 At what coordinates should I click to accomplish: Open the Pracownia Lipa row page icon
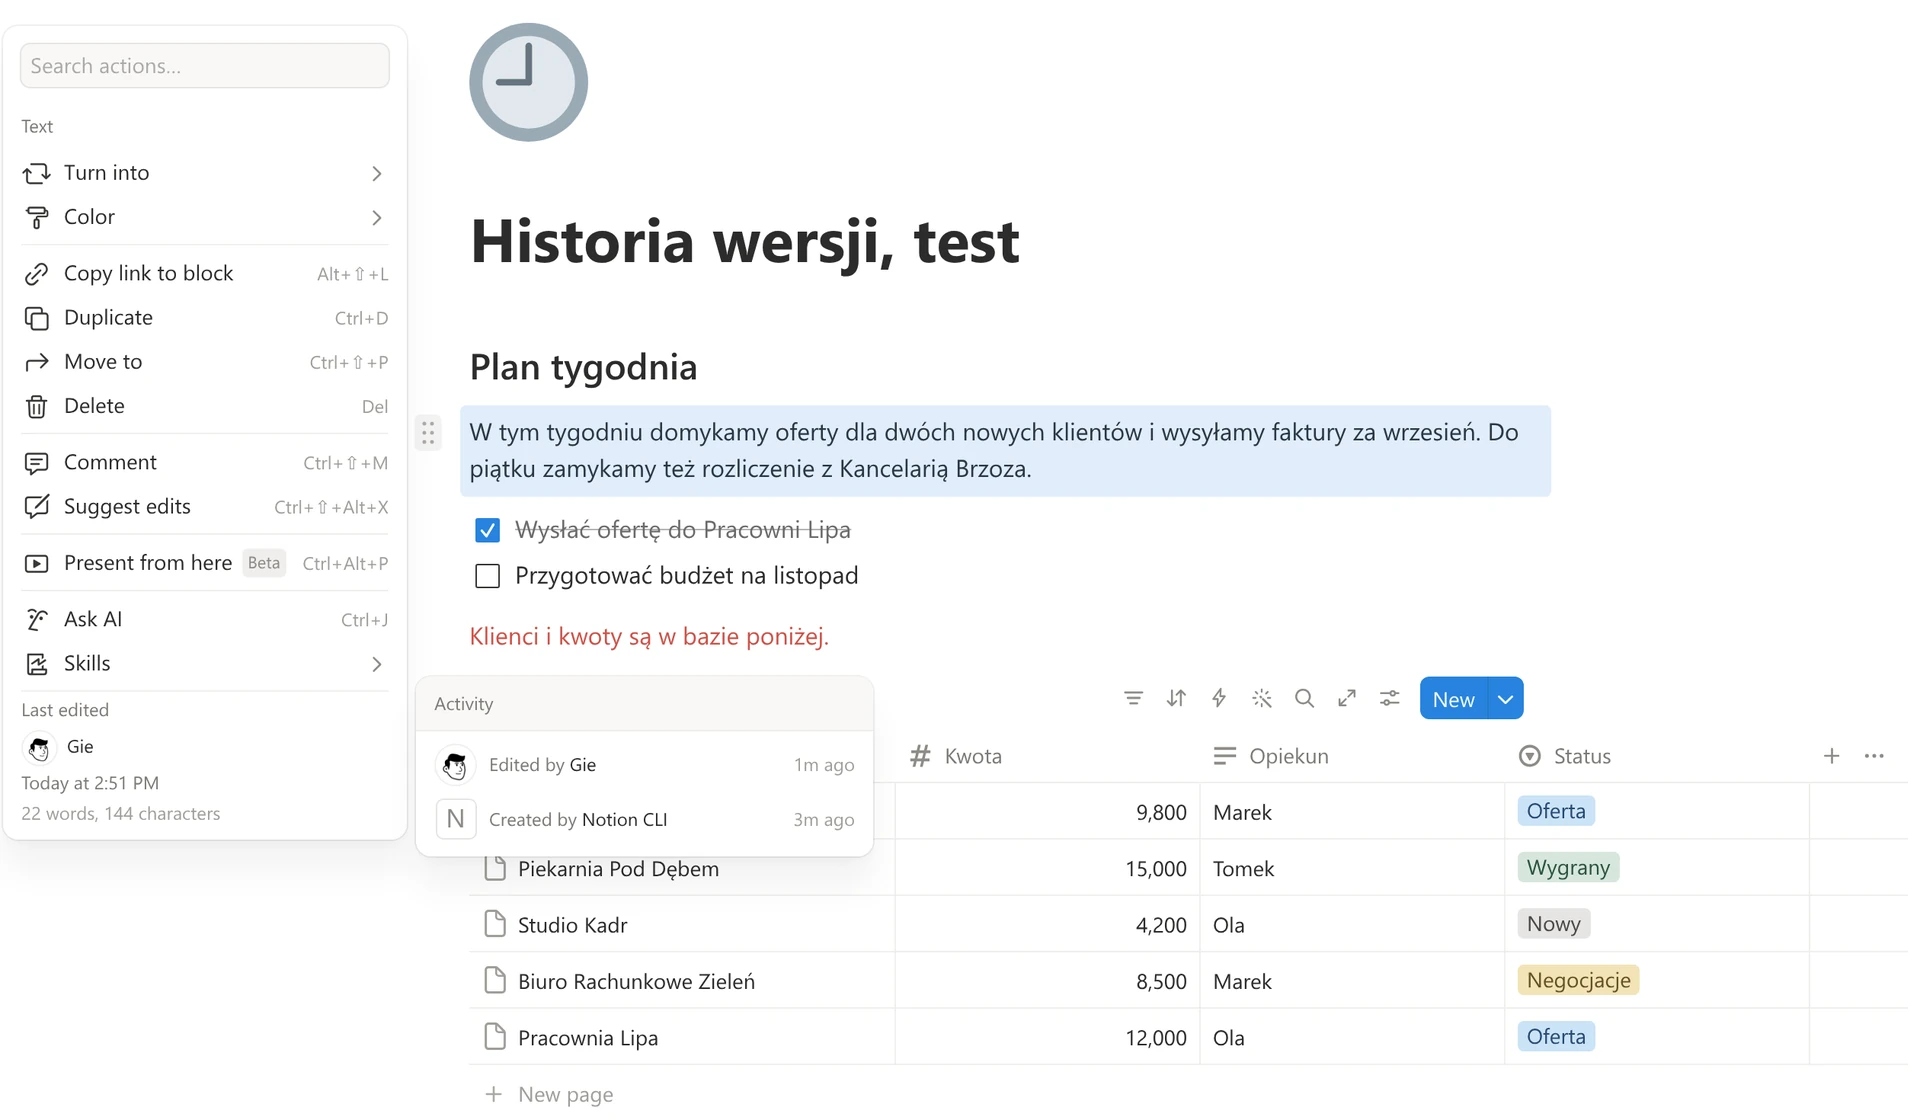click(x=495, y=1037)
